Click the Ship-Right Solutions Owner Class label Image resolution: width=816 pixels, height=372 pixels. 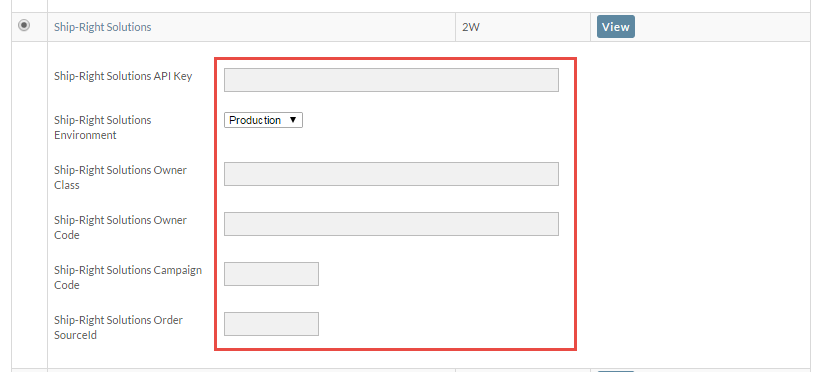click(120, 177)
